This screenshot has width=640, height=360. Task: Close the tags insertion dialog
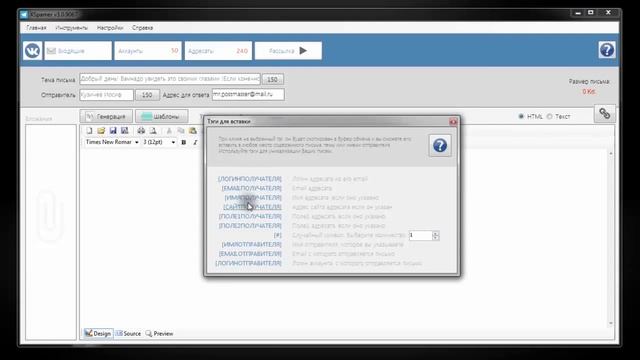(453, 122)
